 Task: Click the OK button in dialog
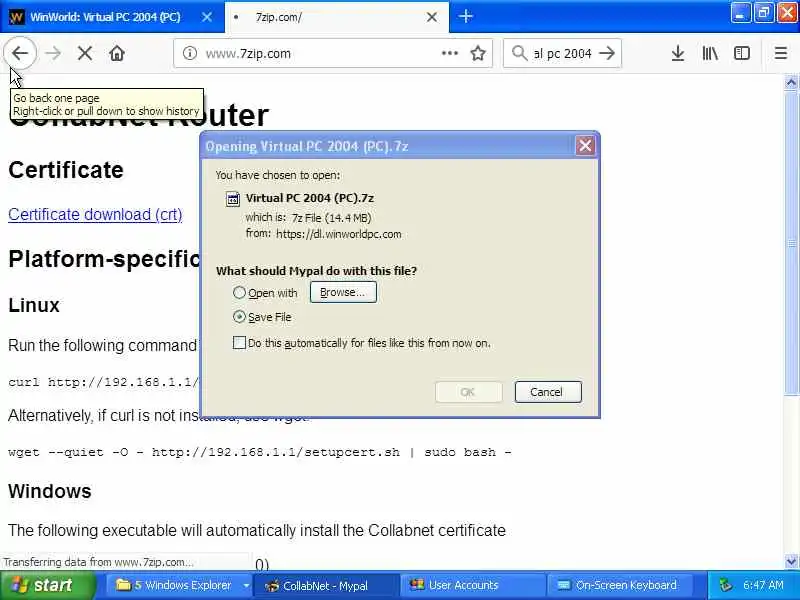tap(468, 392)
